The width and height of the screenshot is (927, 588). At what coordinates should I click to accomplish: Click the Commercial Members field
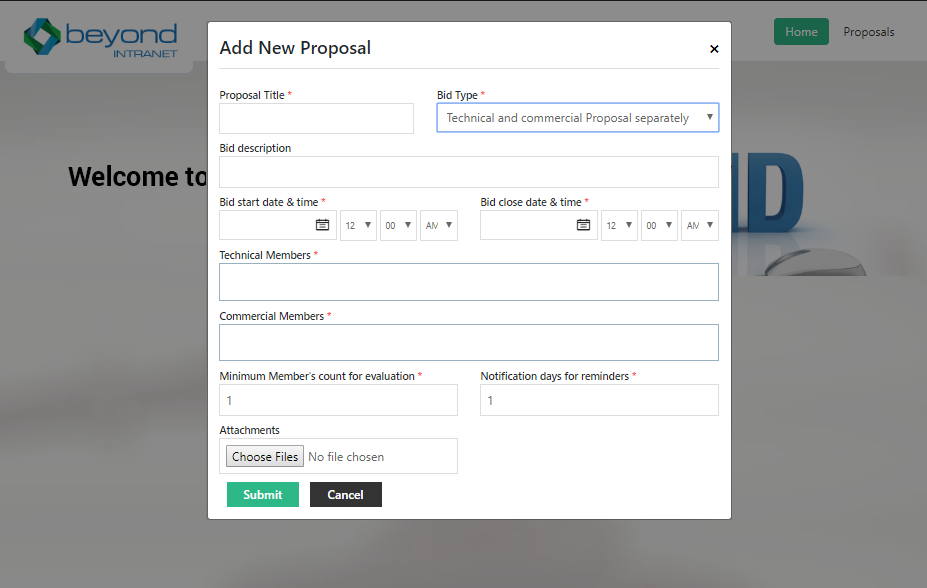(468, 342)
